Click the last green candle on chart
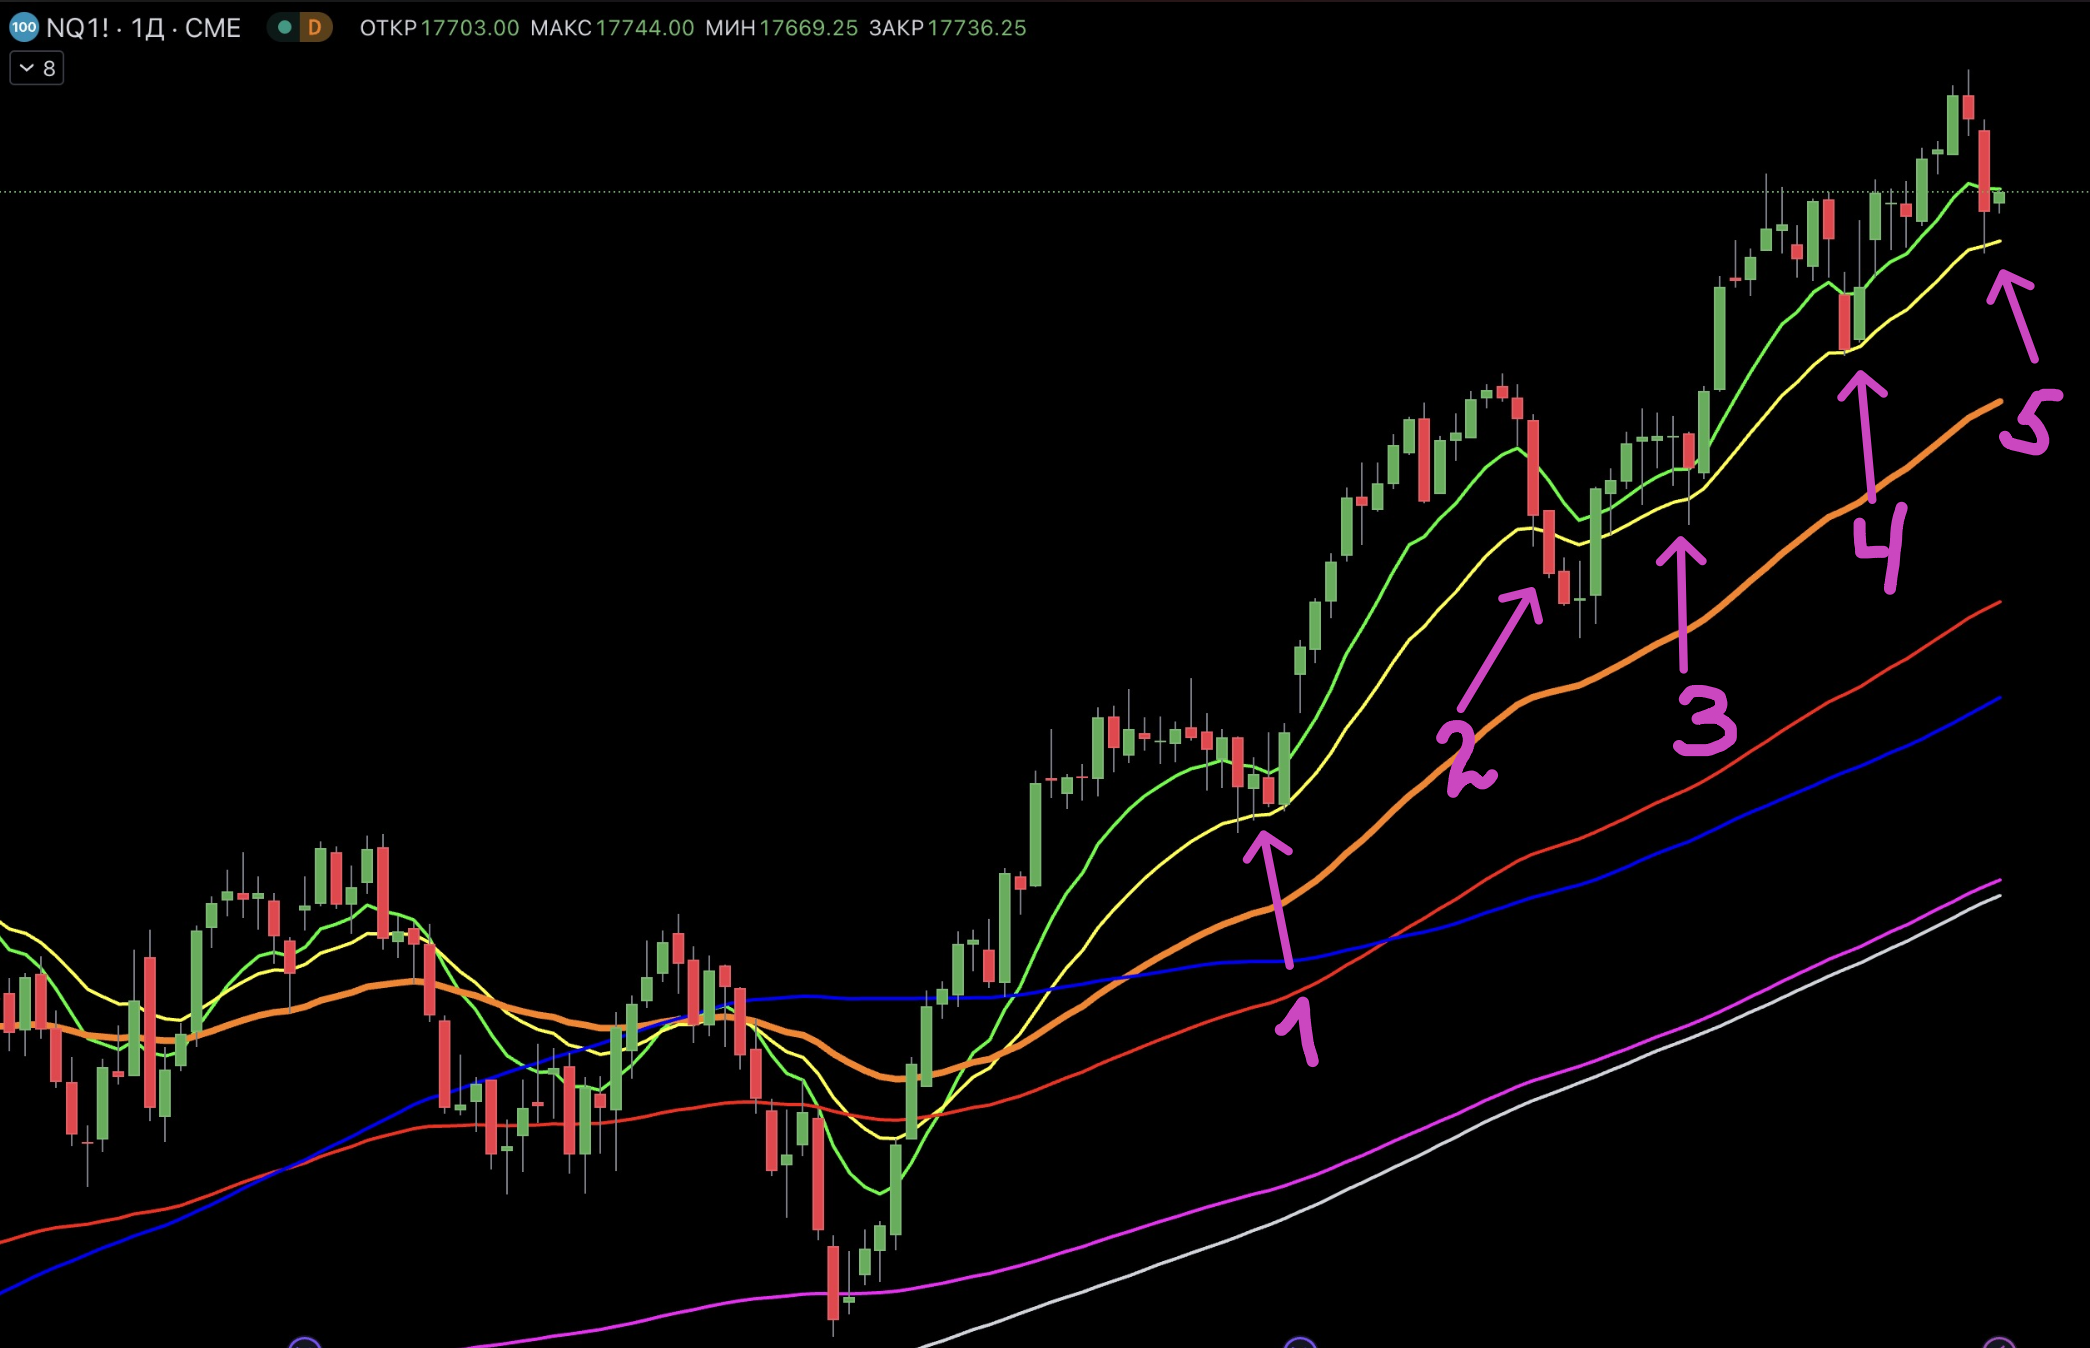 pyautogui.click(x=1999, y=198)
